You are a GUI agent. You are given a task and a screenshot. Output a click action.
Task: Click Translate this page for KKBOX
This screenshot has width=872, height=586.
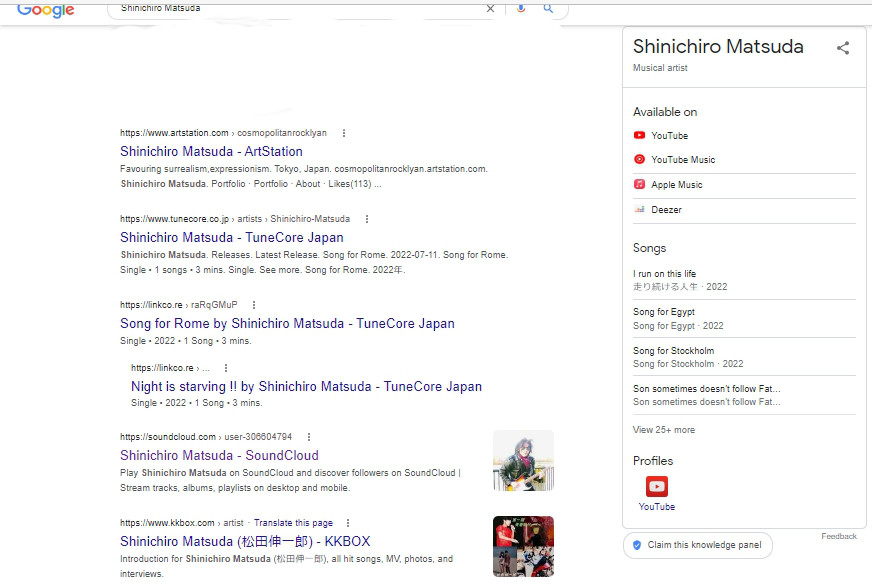pyautogui.click(x=293, y=523)
